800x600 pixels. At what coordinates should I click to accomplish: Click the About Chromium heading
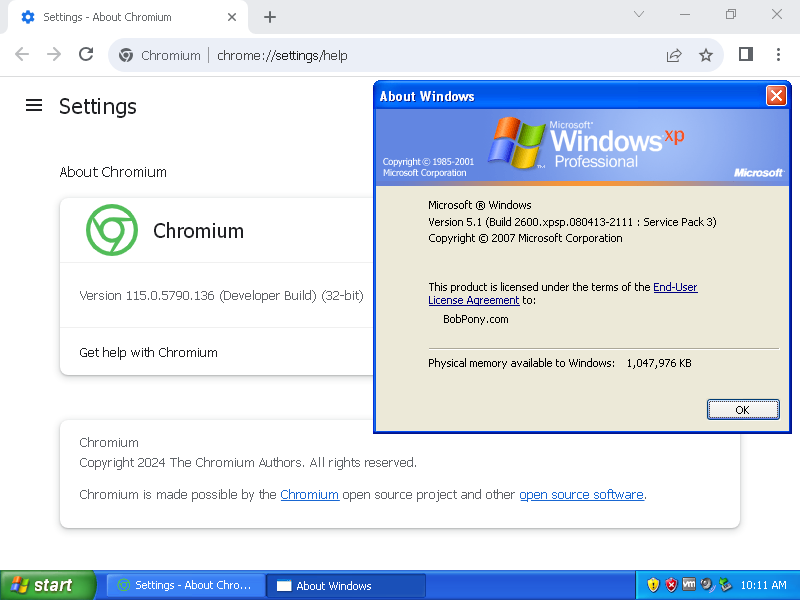point(113,172)
